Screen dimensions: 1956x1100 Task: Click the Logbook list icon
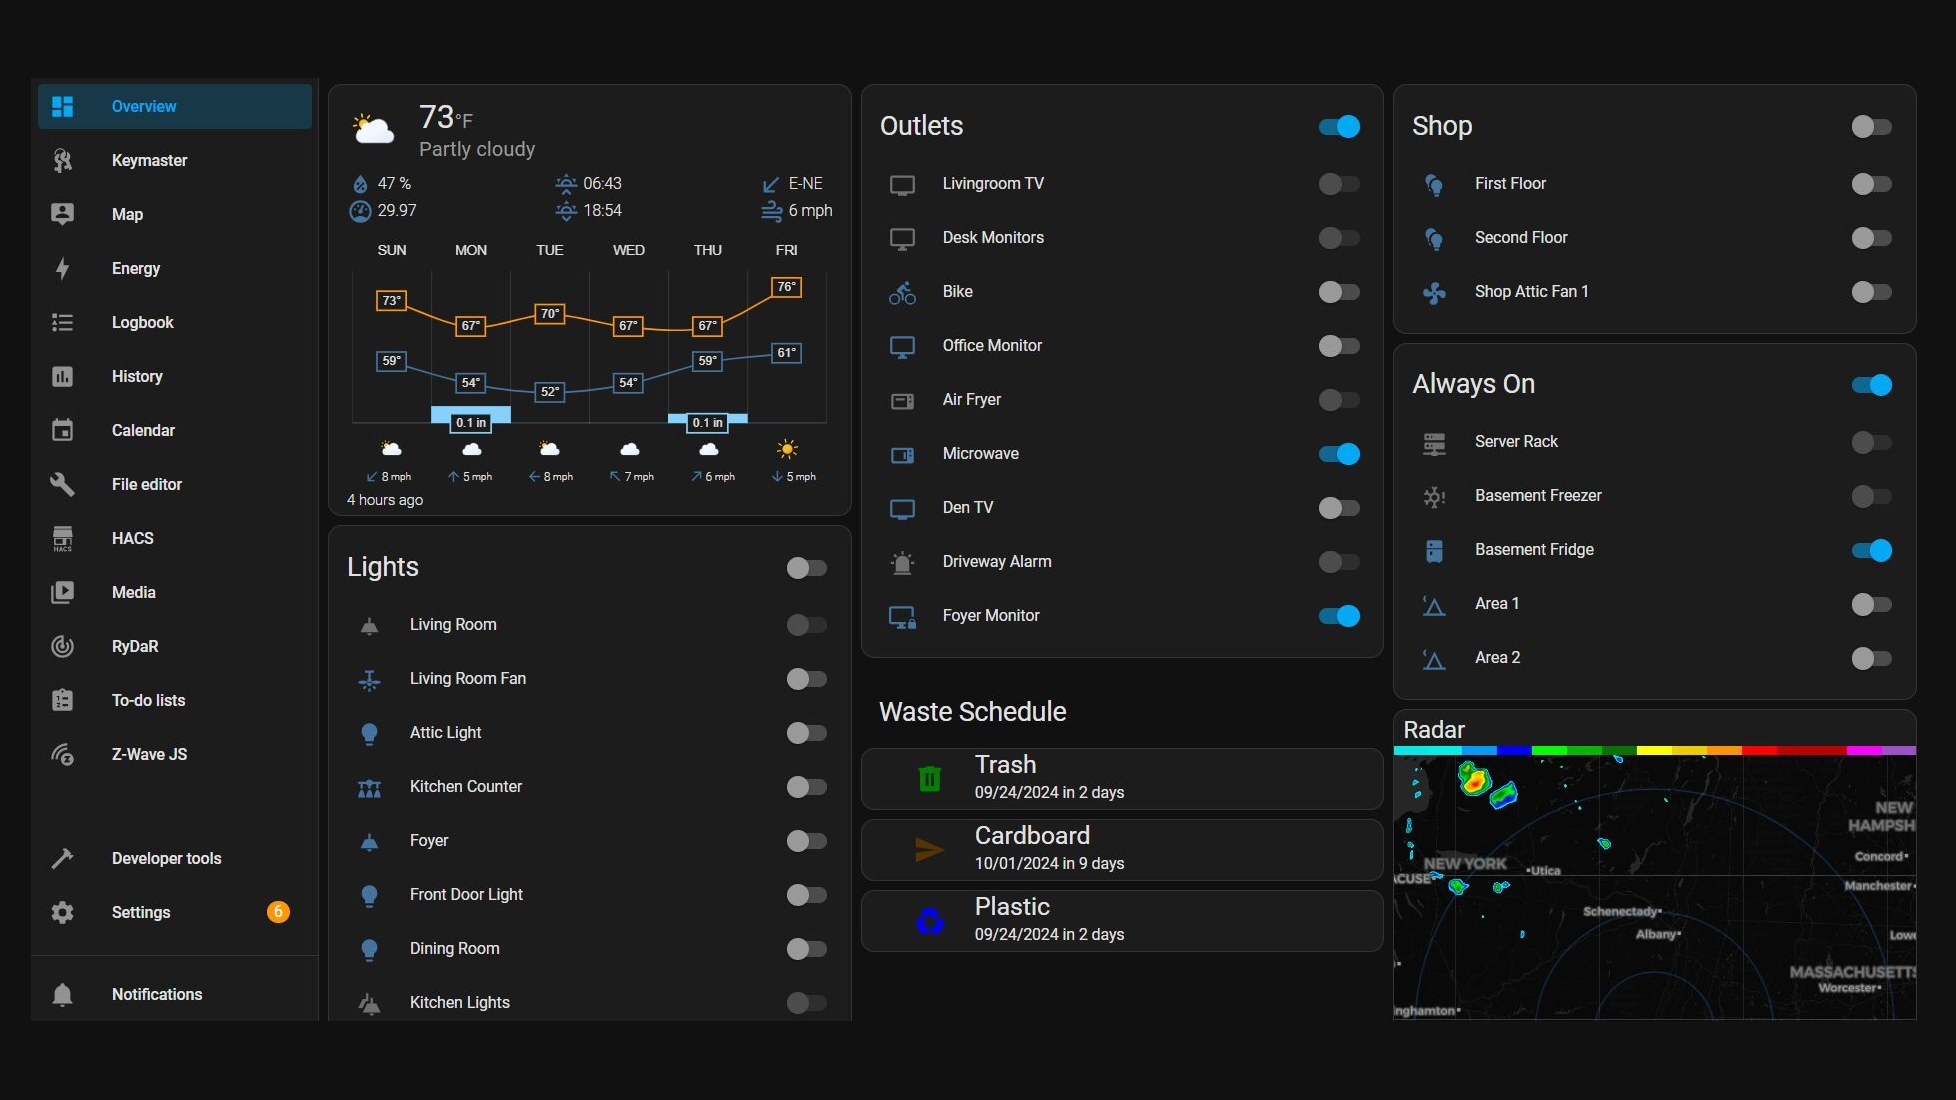click(62, 322)
